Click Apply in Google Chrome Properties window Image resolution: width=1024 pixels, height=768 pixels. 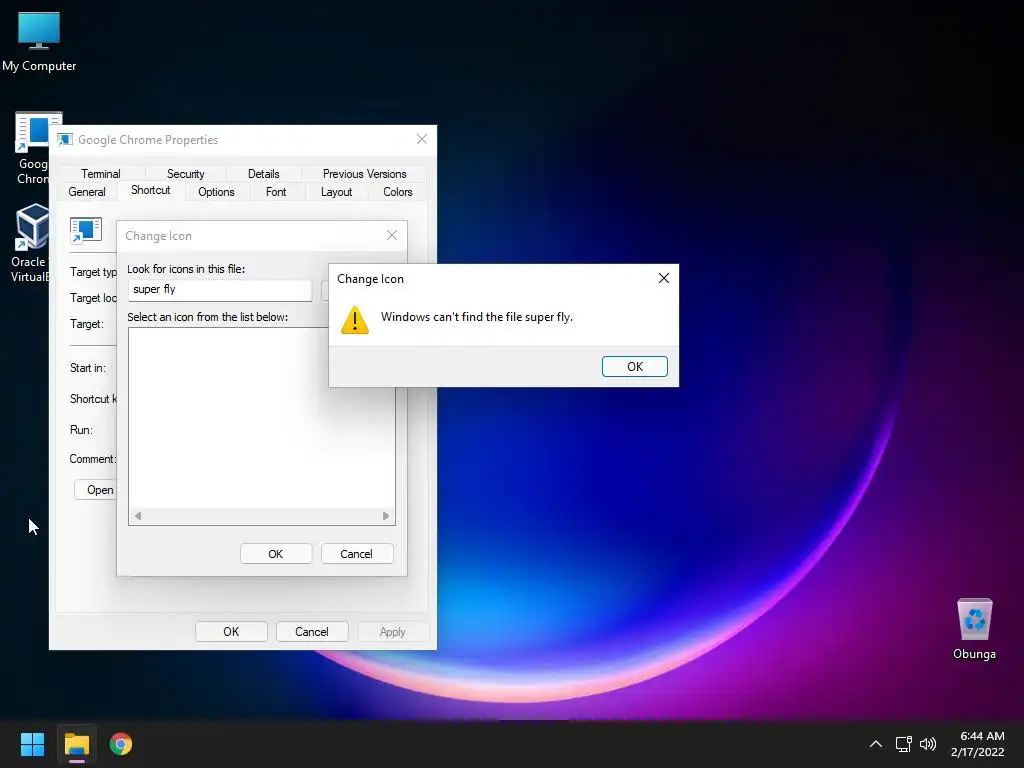392,632
